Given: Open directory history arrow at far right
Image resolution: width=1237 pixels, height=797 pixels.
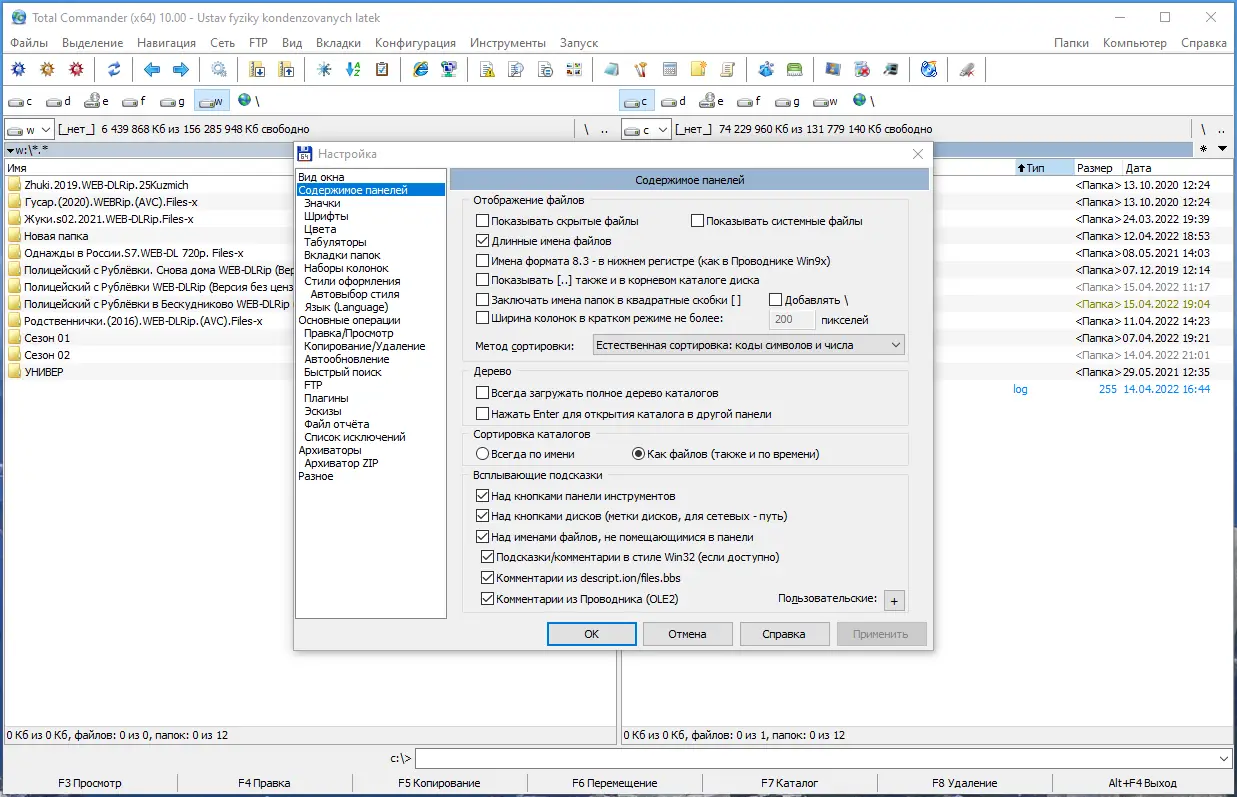Looking at the screenshot, I should point(1224,149).
